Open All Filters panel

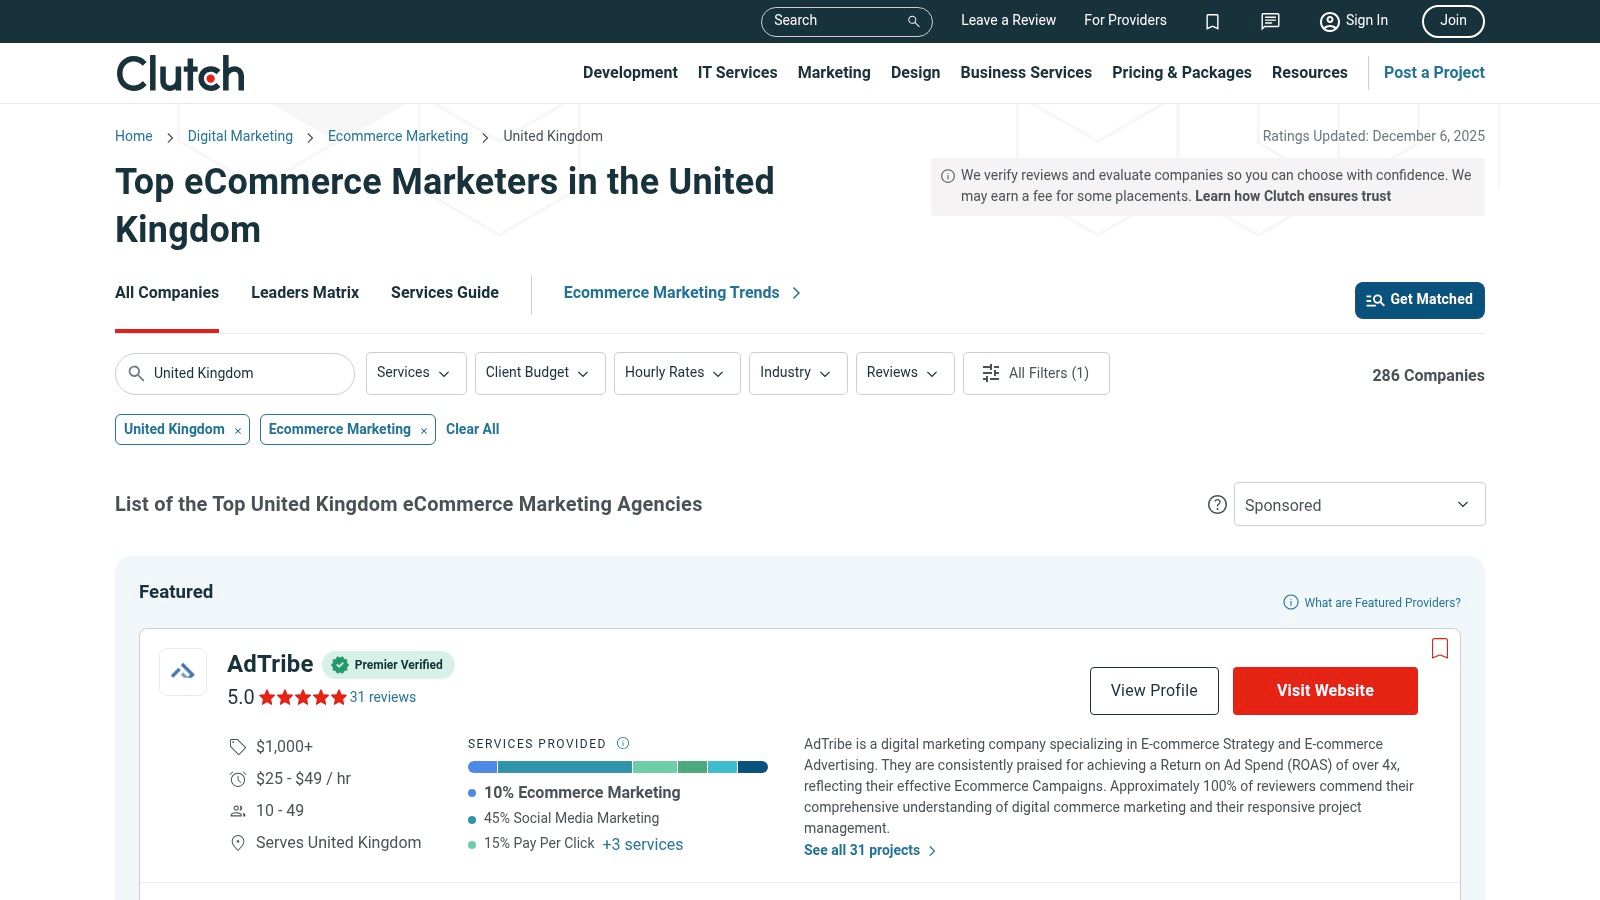[1035, 373]
